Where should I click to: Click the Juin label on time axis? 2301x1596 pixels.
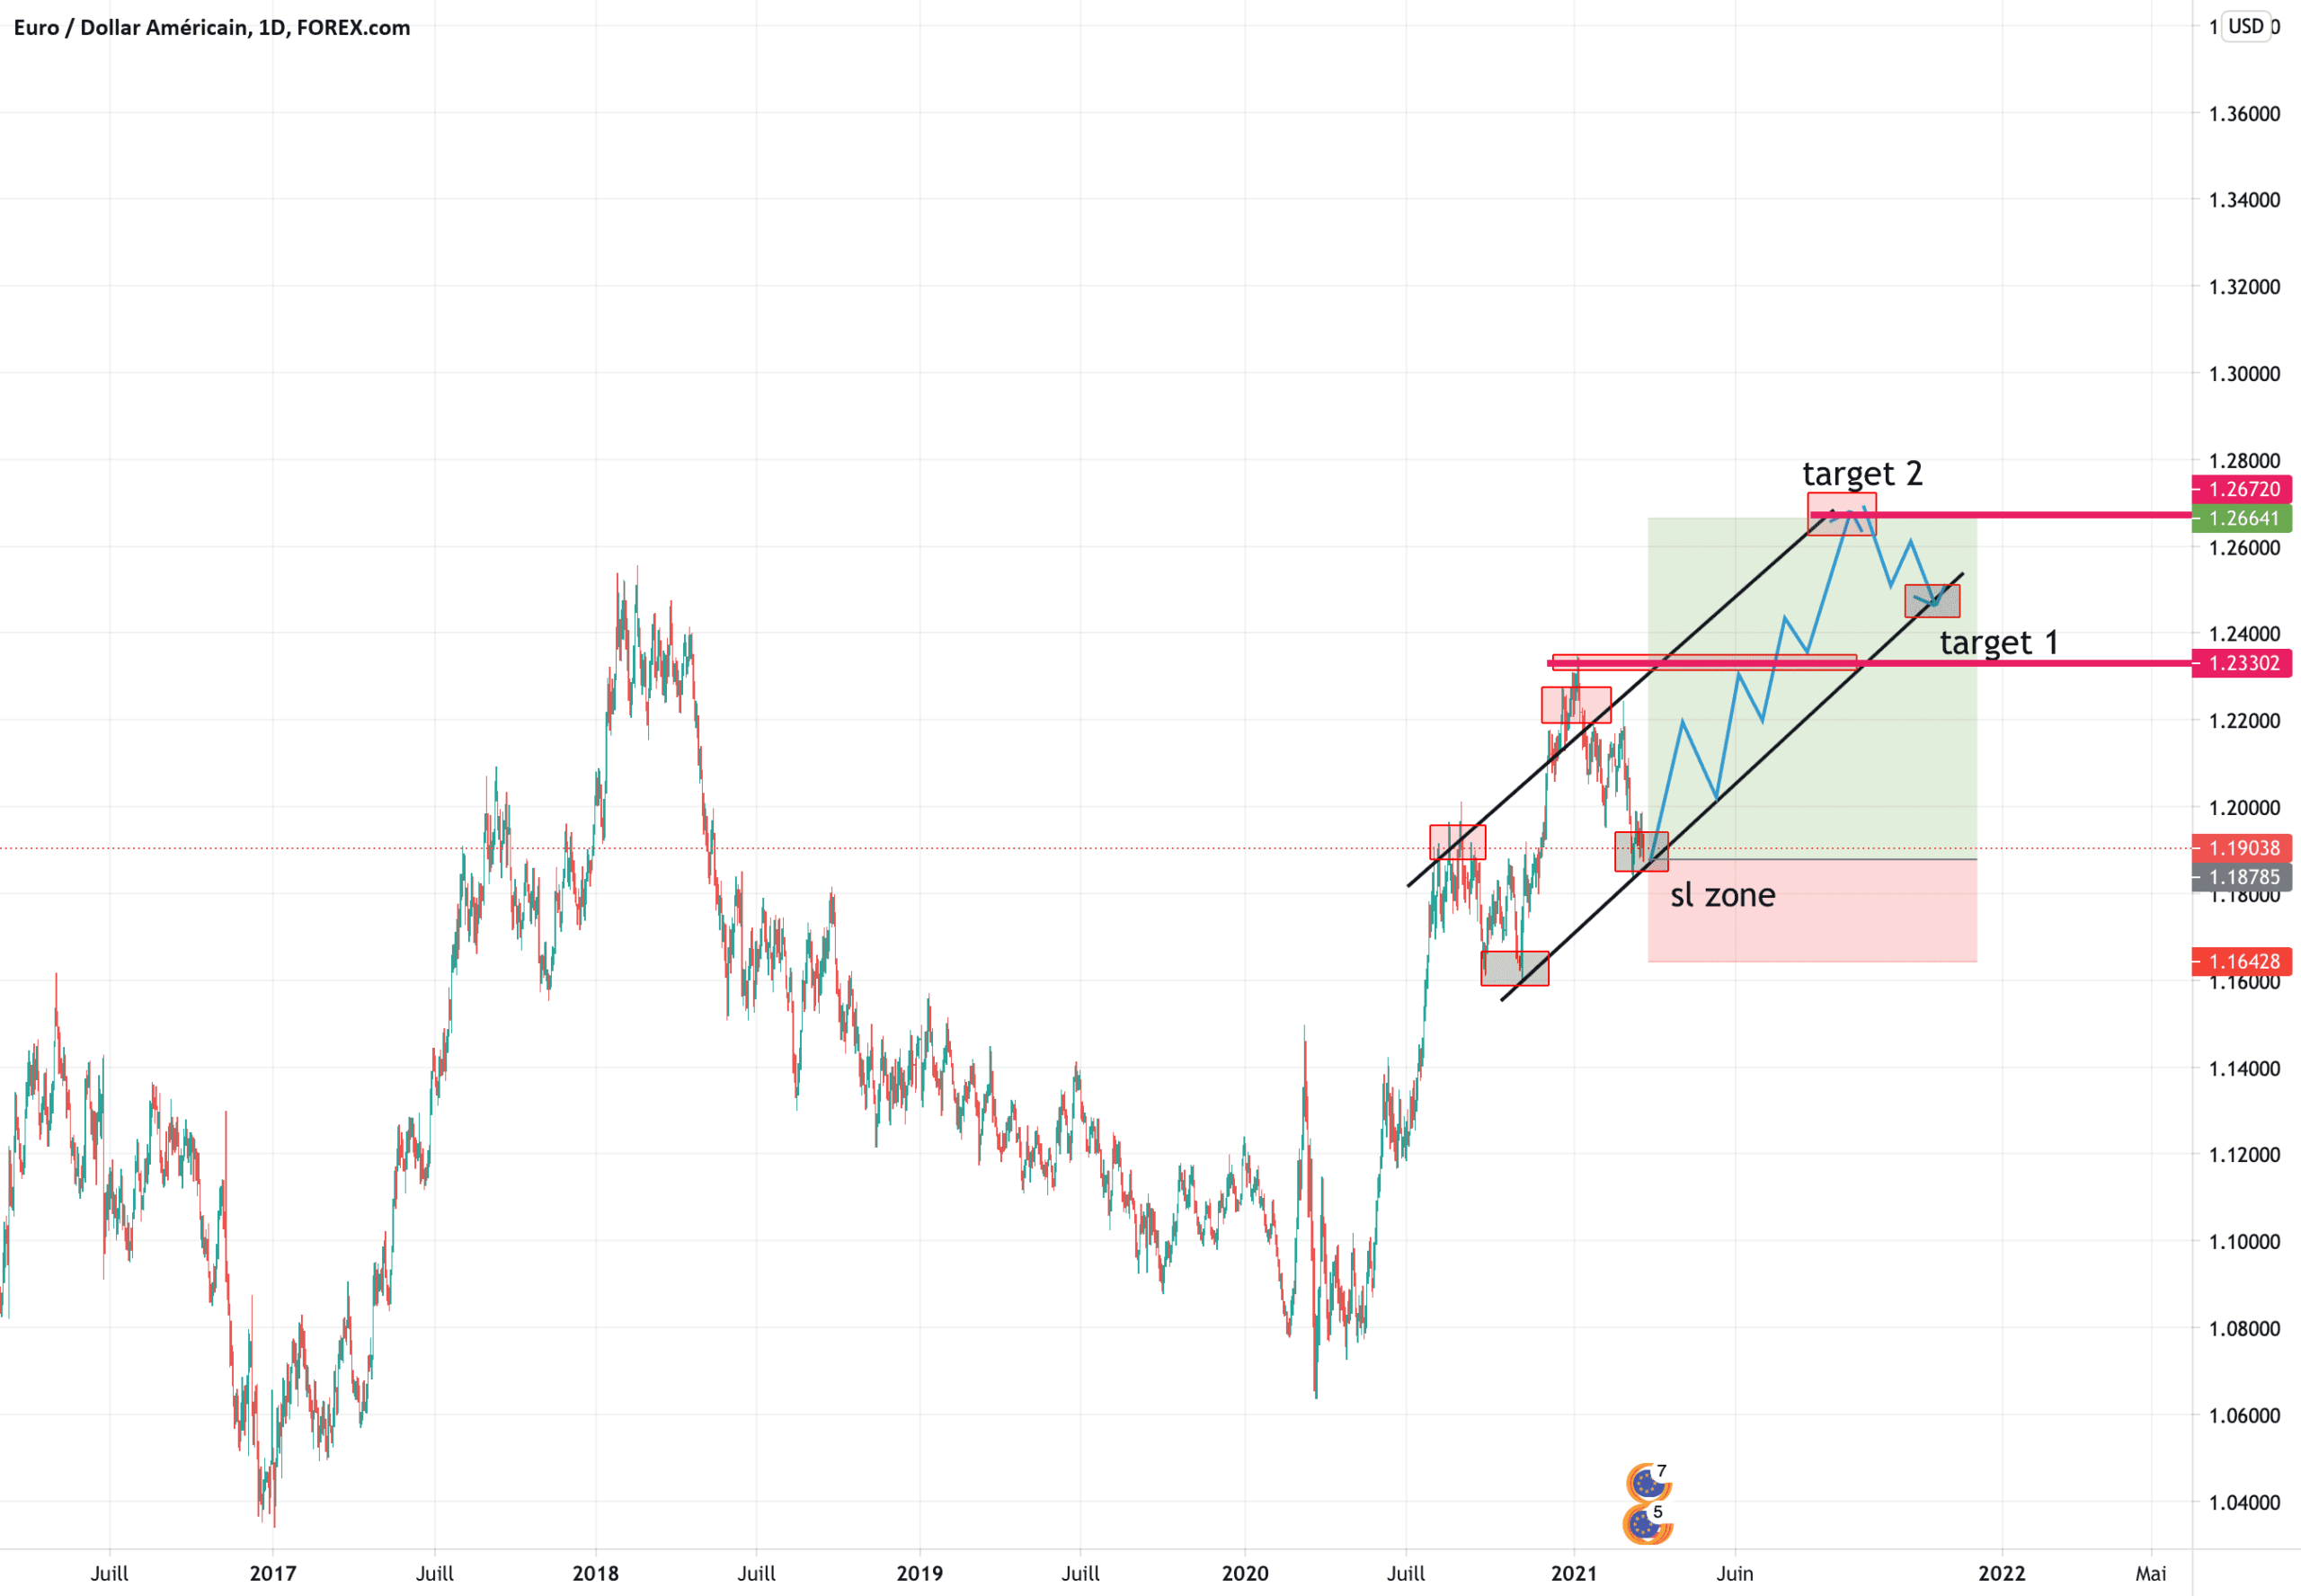pyautogui.click(x=1735, y=1573)
